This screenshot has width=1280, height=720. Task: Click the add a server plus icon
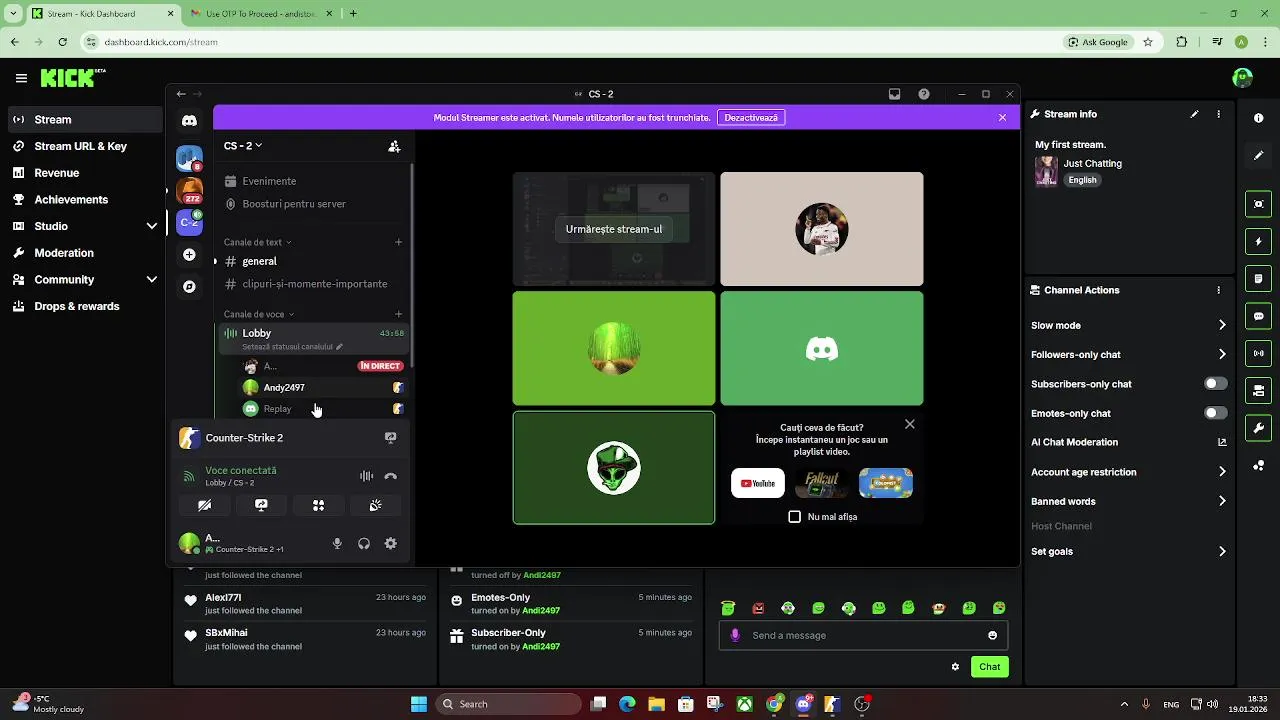click(x=189, y=255)
